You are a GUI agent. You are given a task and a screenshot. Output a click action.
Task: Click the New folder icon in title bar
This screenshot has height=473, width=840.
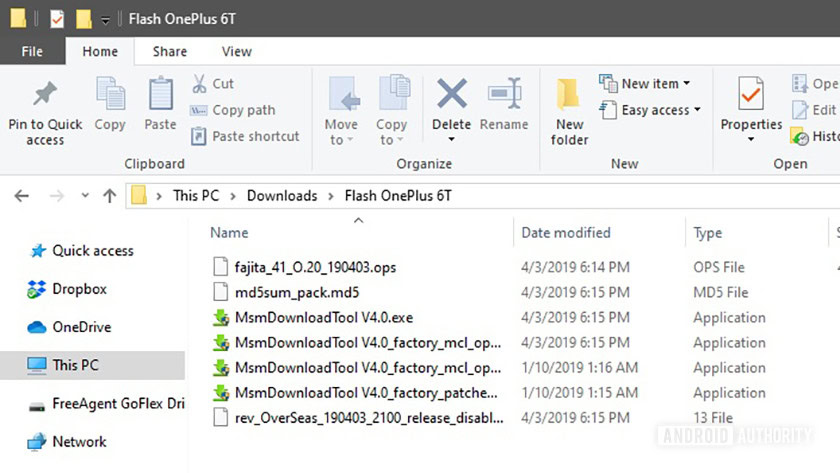tap(84, 19)
